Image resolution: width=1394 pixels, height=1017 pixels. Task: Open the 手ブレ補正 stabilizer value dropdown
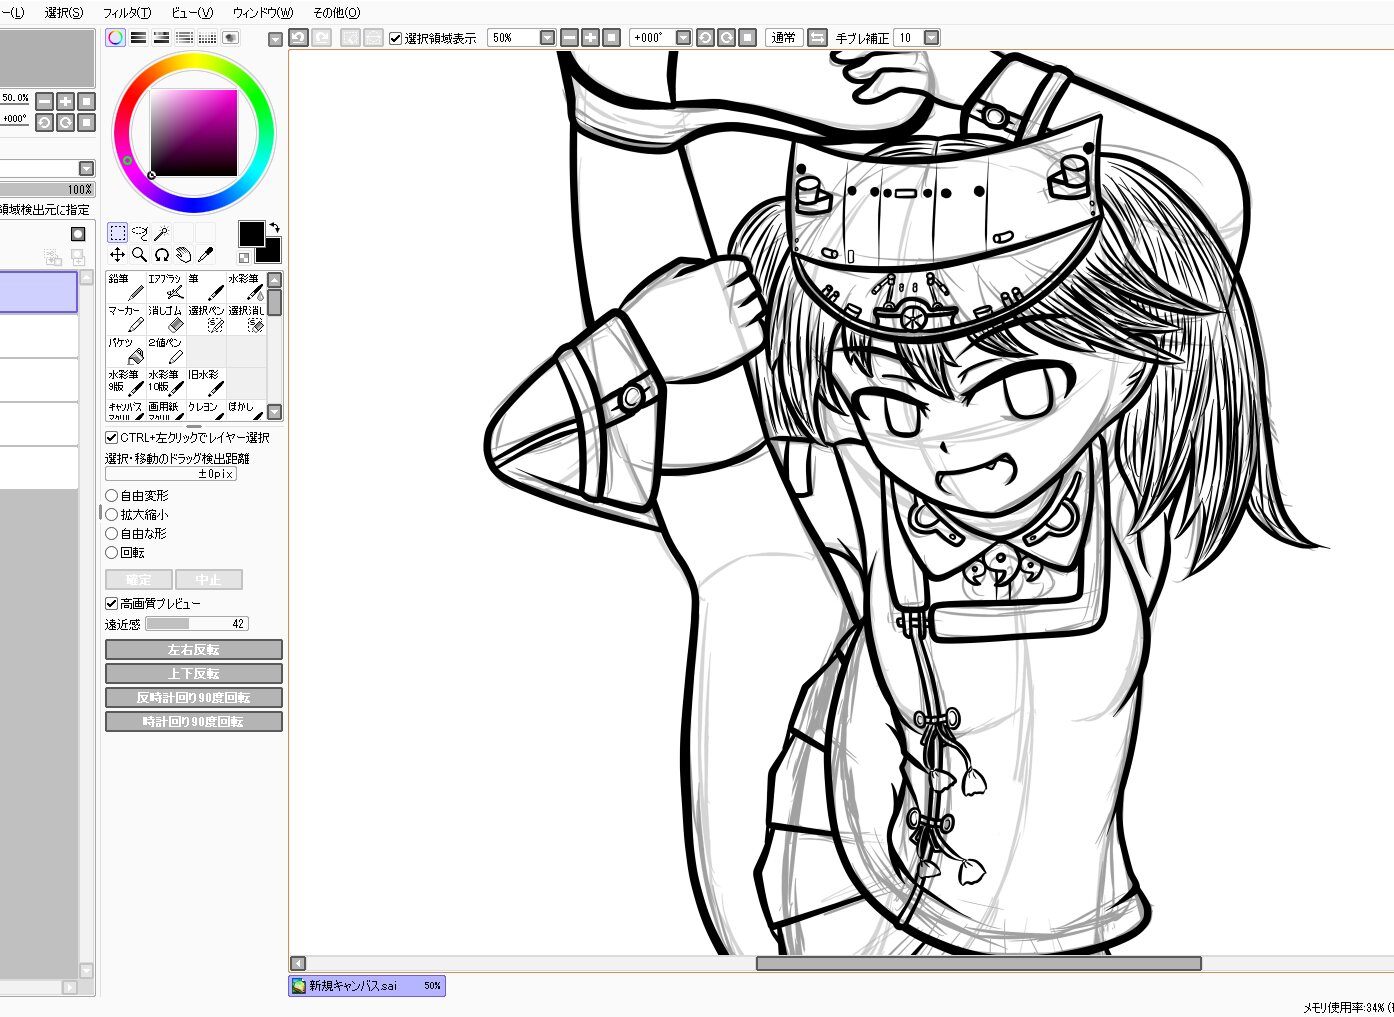931,38
